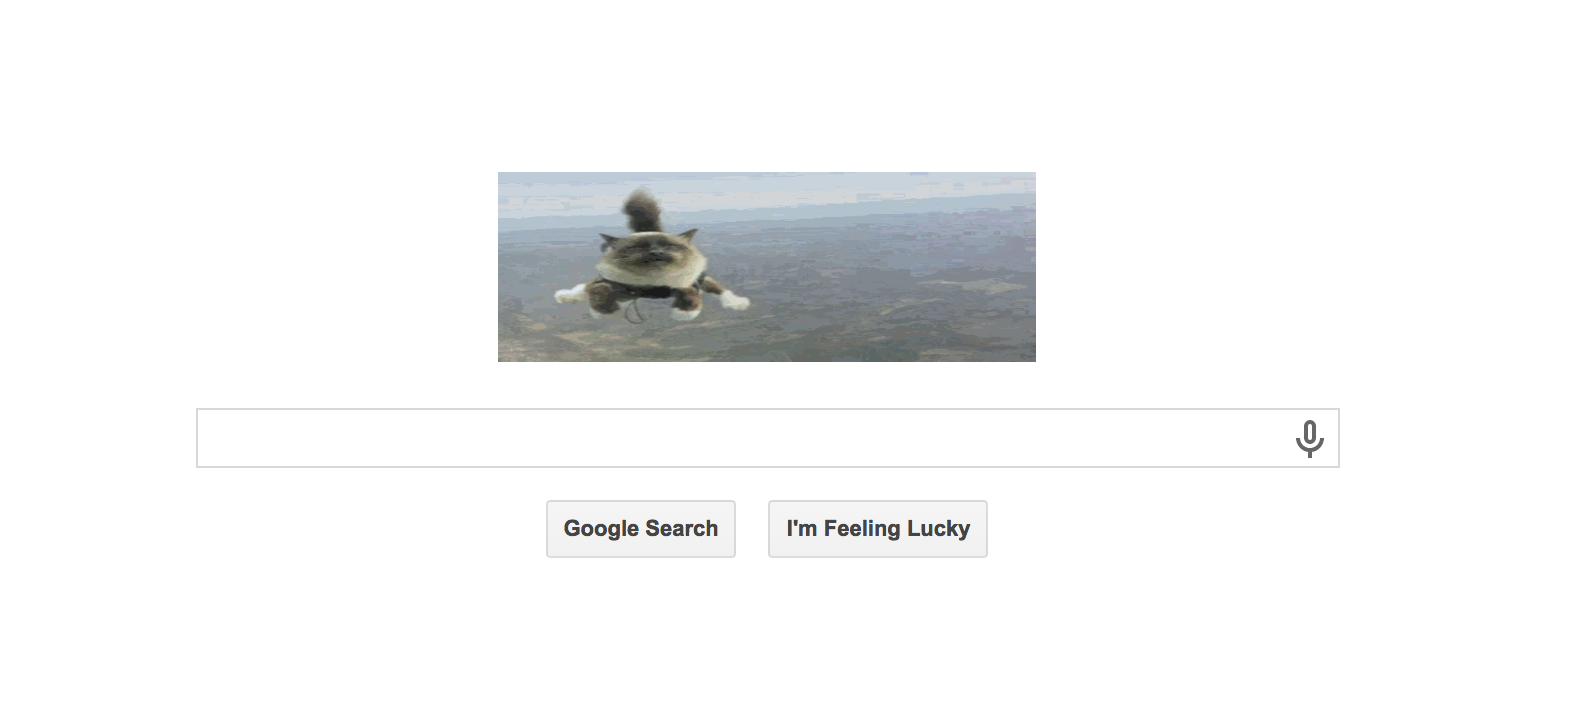The image size is (1584, 704).
Task: Click the cat's left ear
Action: 608,240
